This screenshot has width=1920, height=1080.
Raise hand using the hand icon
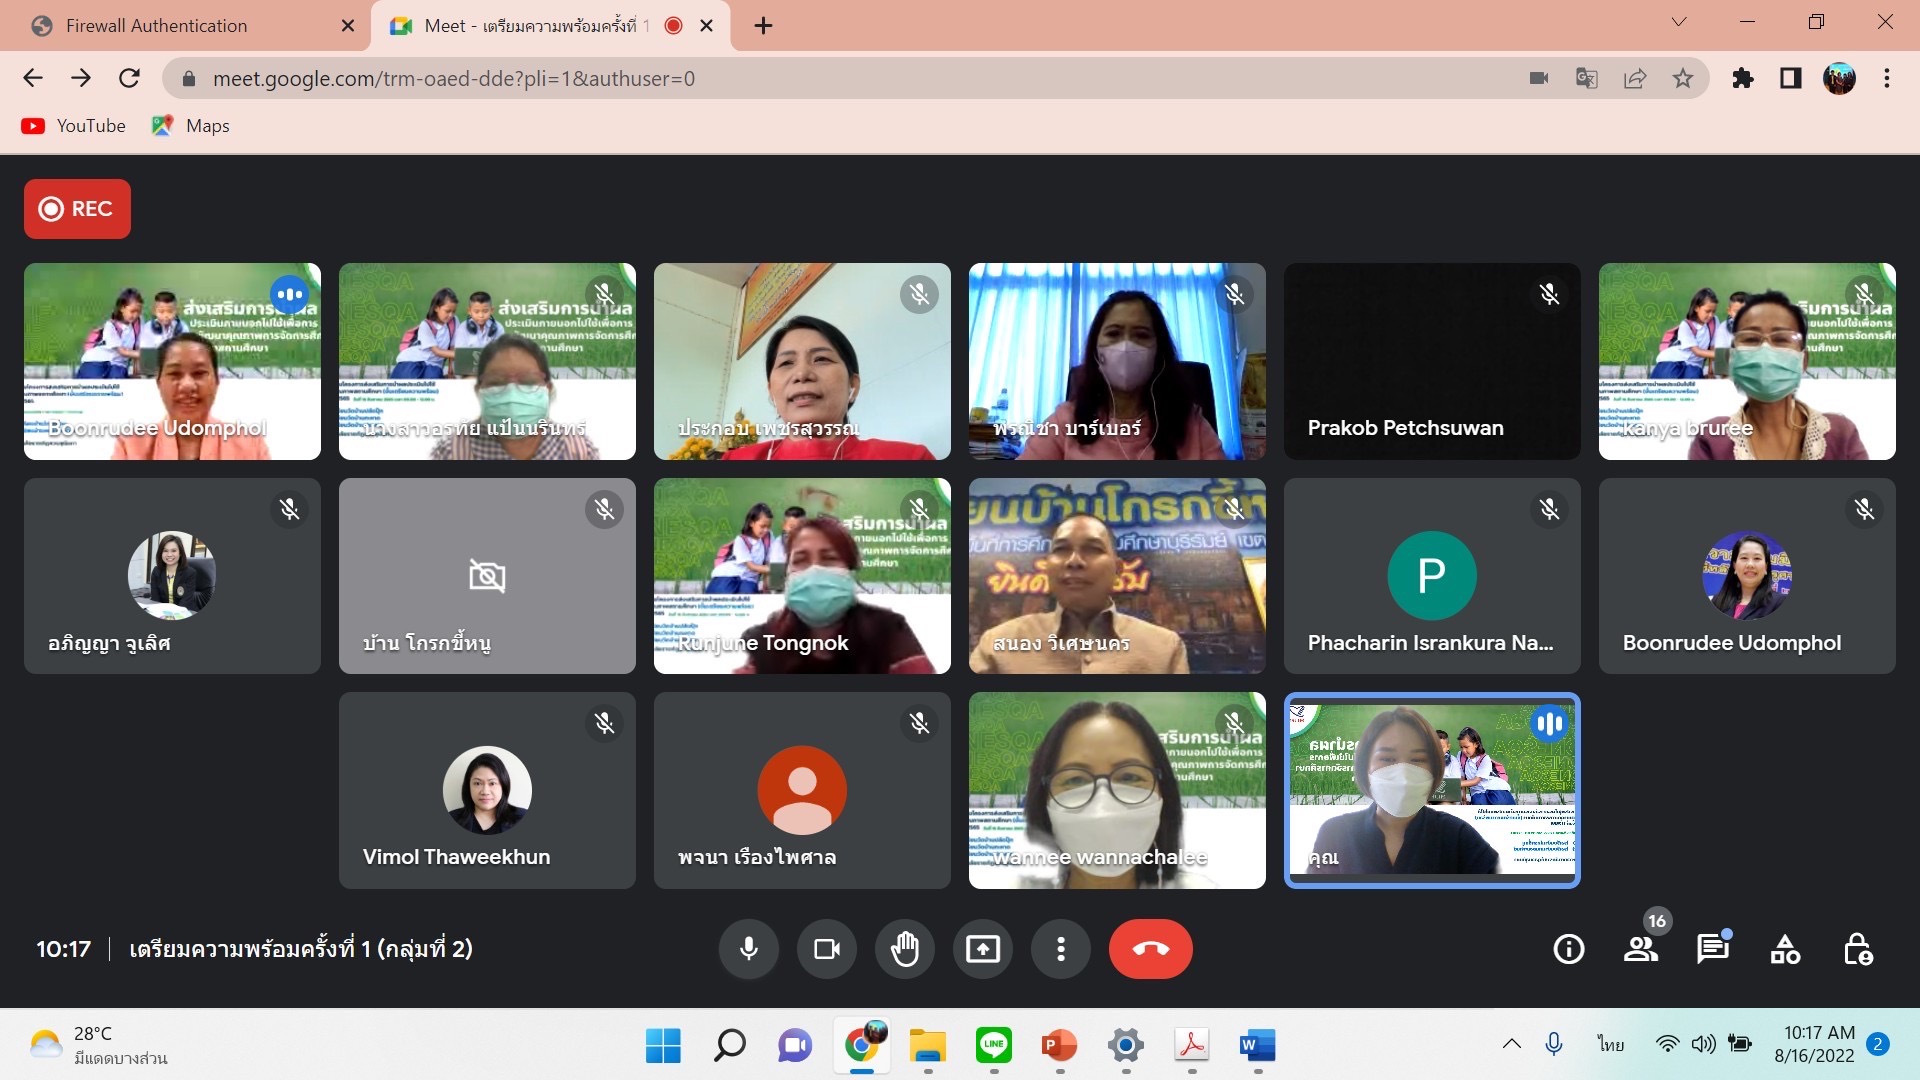(904, 948)
